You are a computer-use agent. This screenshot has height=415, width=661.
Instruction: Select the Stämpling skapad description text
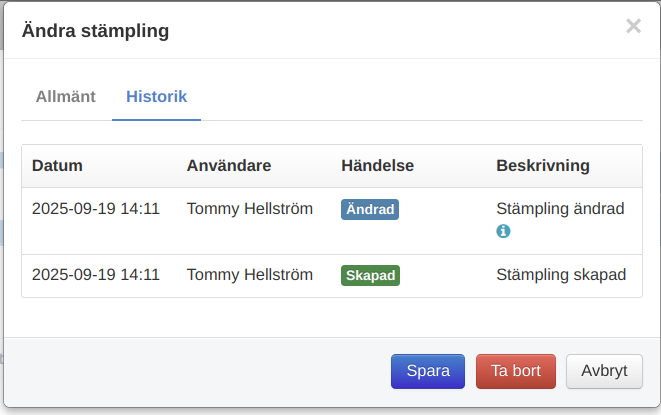point(561,274)
